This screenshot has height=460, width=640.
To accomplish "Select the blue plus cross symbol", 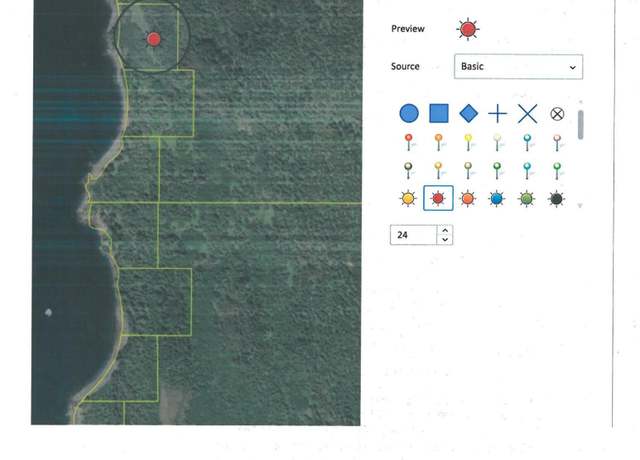I will (498, 113).
